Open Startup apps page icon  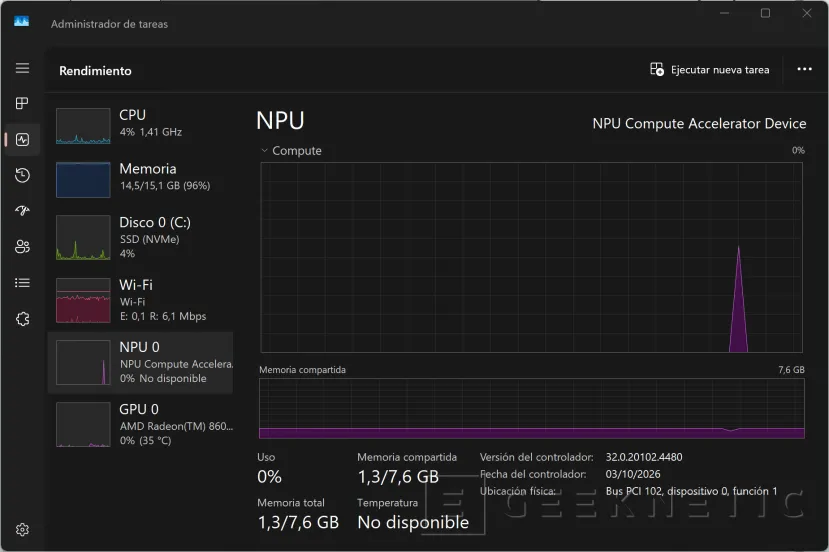pyautogui.click(x=22, y=211)
